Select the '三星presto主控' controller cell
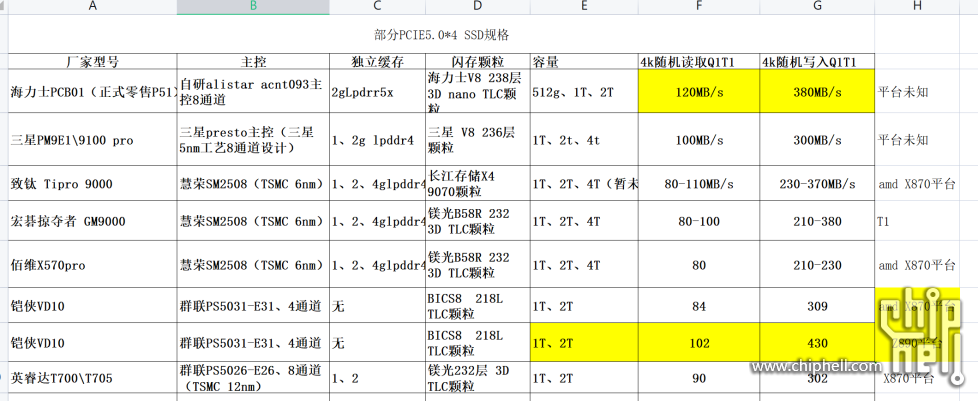 click(253, 139)
